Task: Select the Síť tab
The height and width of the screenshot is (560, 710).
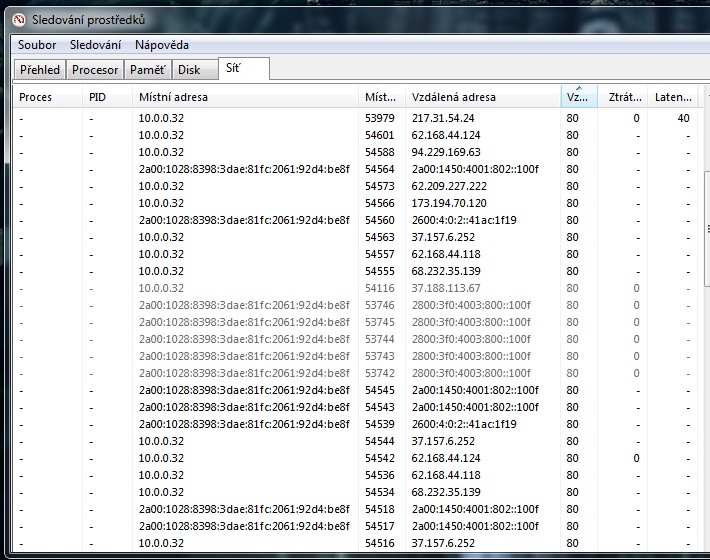Action: click(x=234, y=69)
